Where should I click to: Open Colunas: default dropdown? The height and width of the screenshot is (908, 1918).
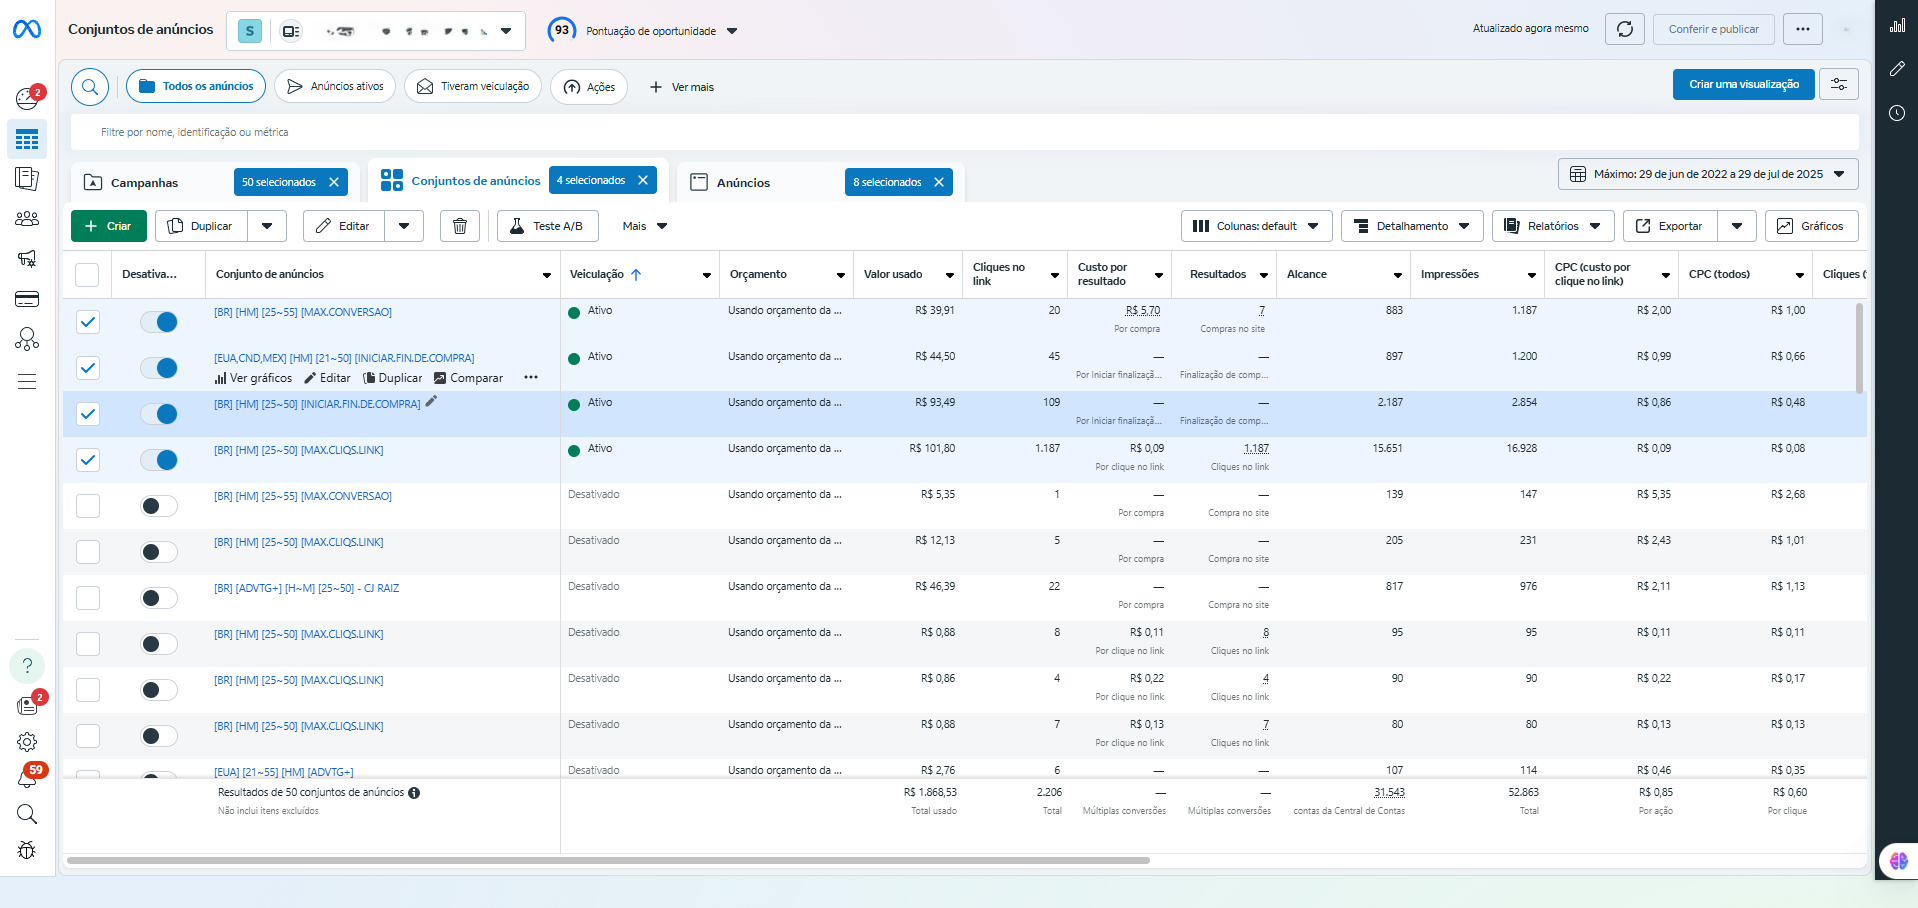click(1256, 226)
